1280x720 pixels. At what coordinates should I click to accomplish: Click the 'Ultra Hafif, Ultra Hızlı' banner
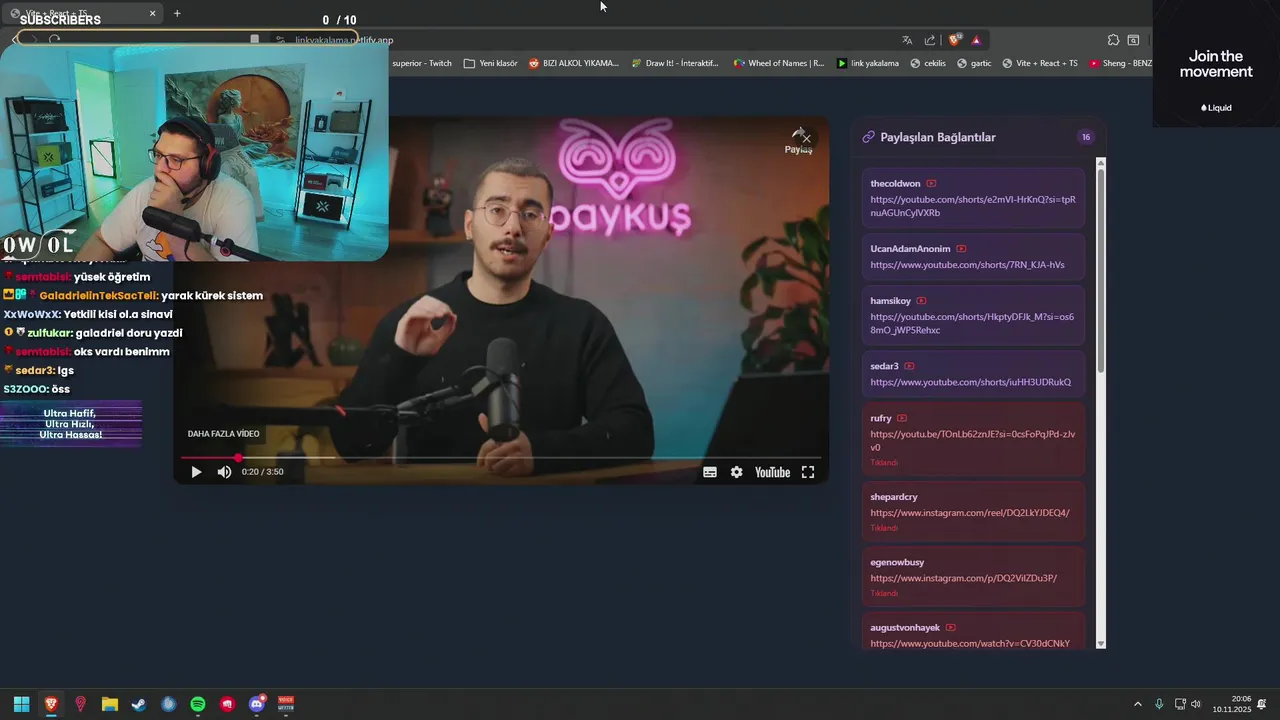tap(71, 424)
